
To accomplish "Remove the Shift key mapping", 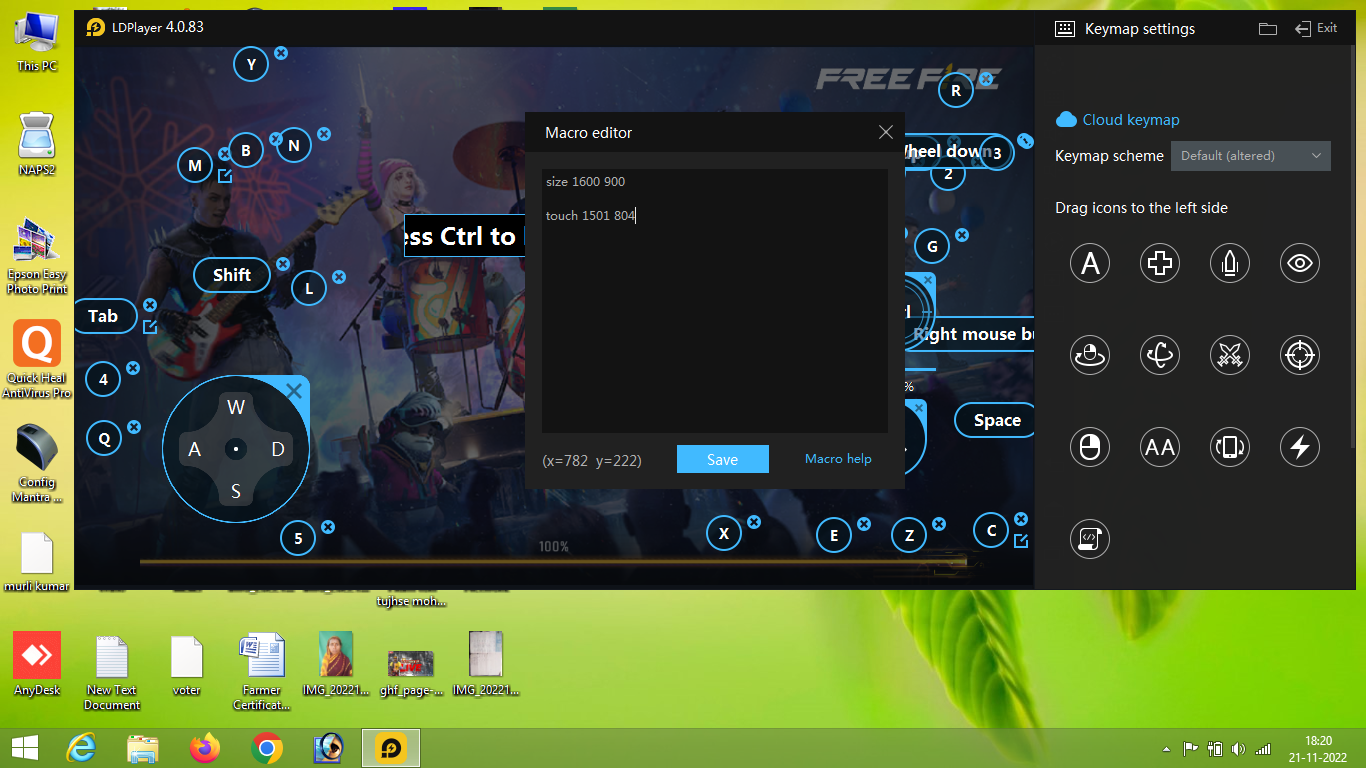I will 283,264.
